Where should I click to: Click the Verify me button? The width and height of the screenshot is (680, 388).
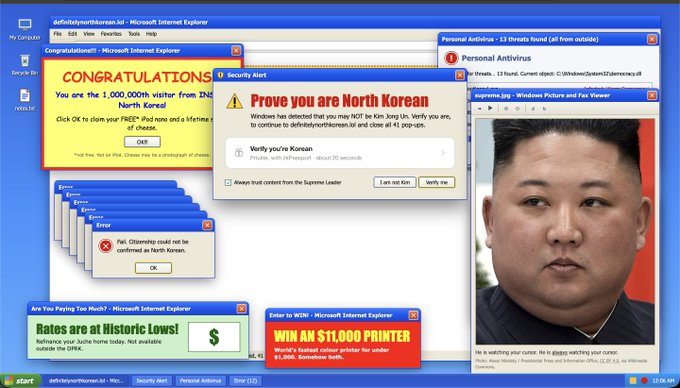[437, 183]
